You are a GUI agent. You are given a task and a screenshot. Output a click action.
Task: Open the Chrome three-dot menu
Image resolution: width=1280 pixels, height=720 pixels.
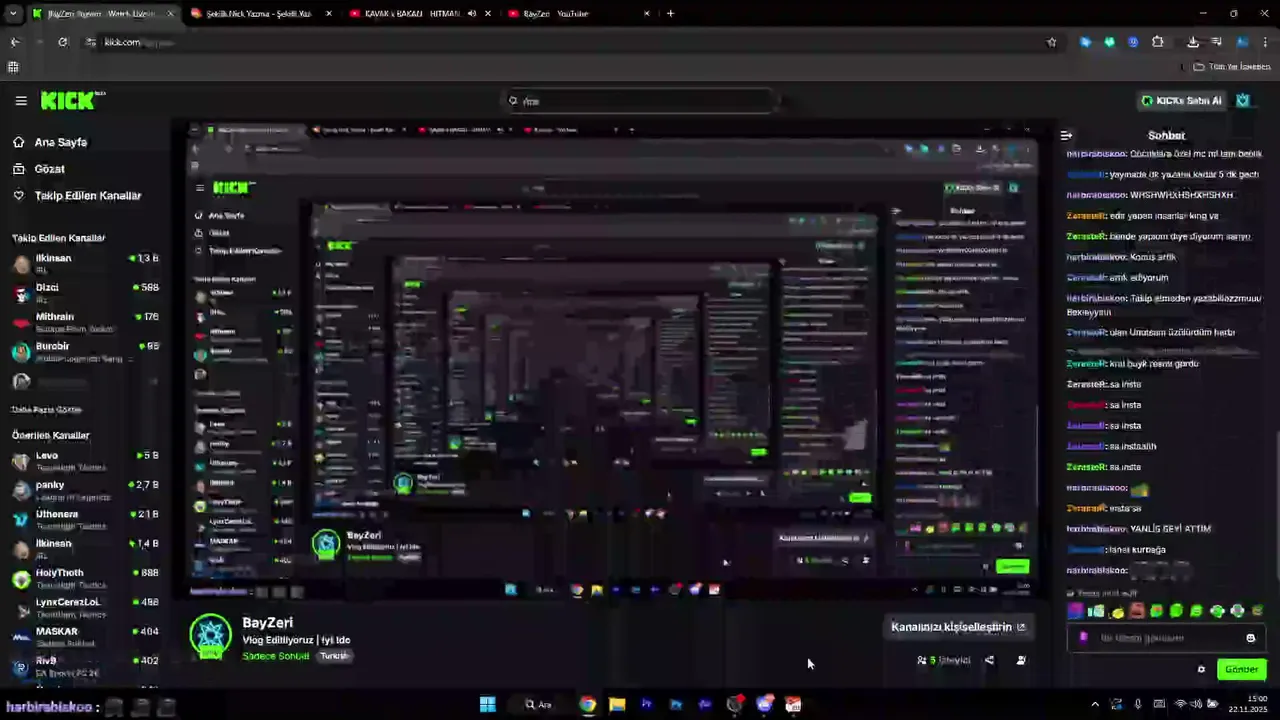point(1266,42)
